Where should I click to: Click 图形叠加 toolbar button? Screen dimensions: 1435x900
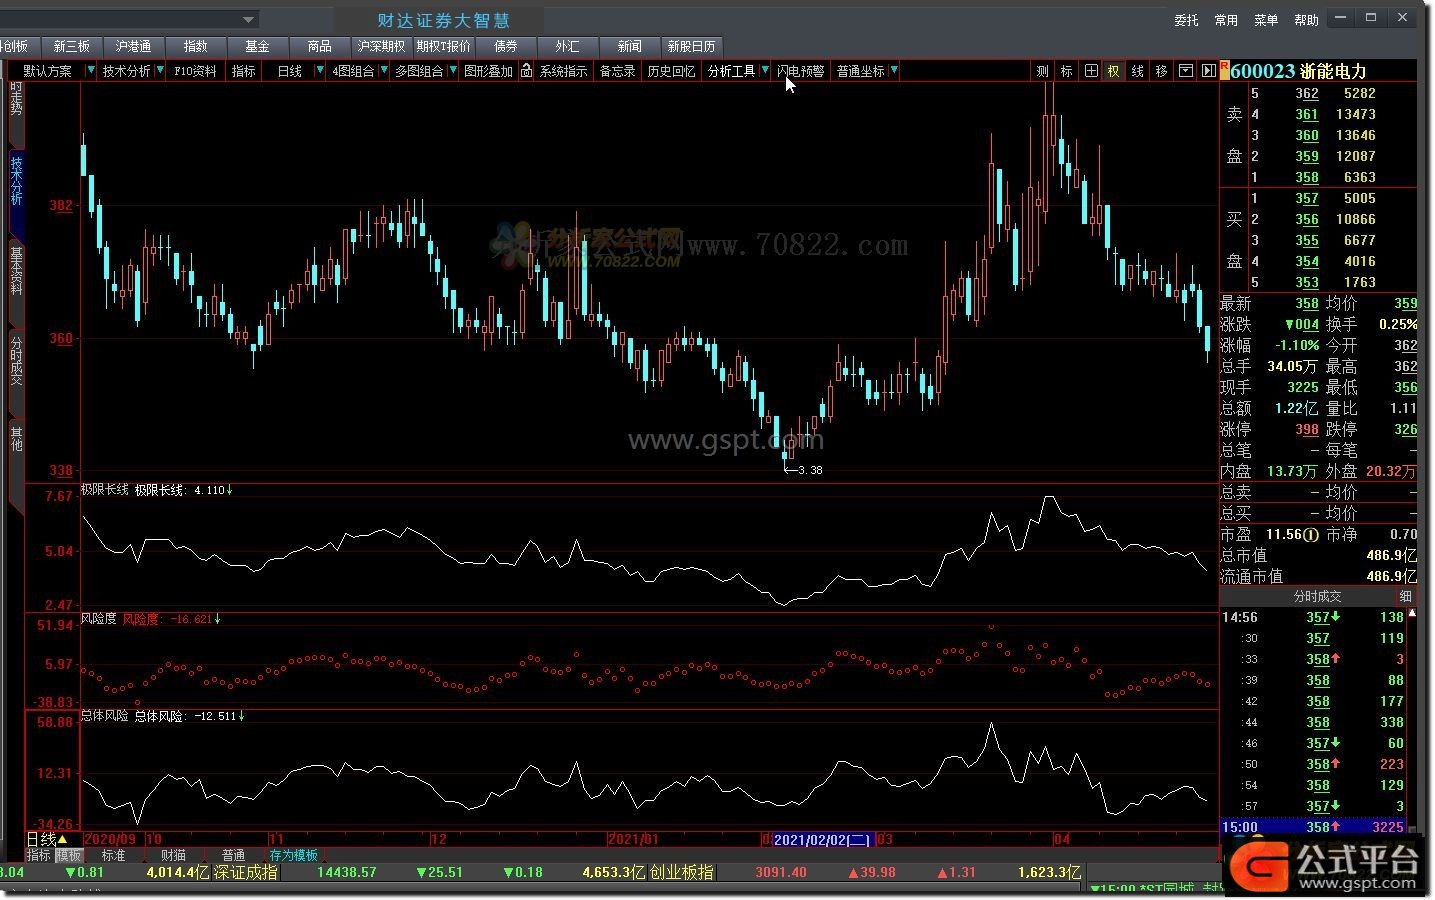488,71
